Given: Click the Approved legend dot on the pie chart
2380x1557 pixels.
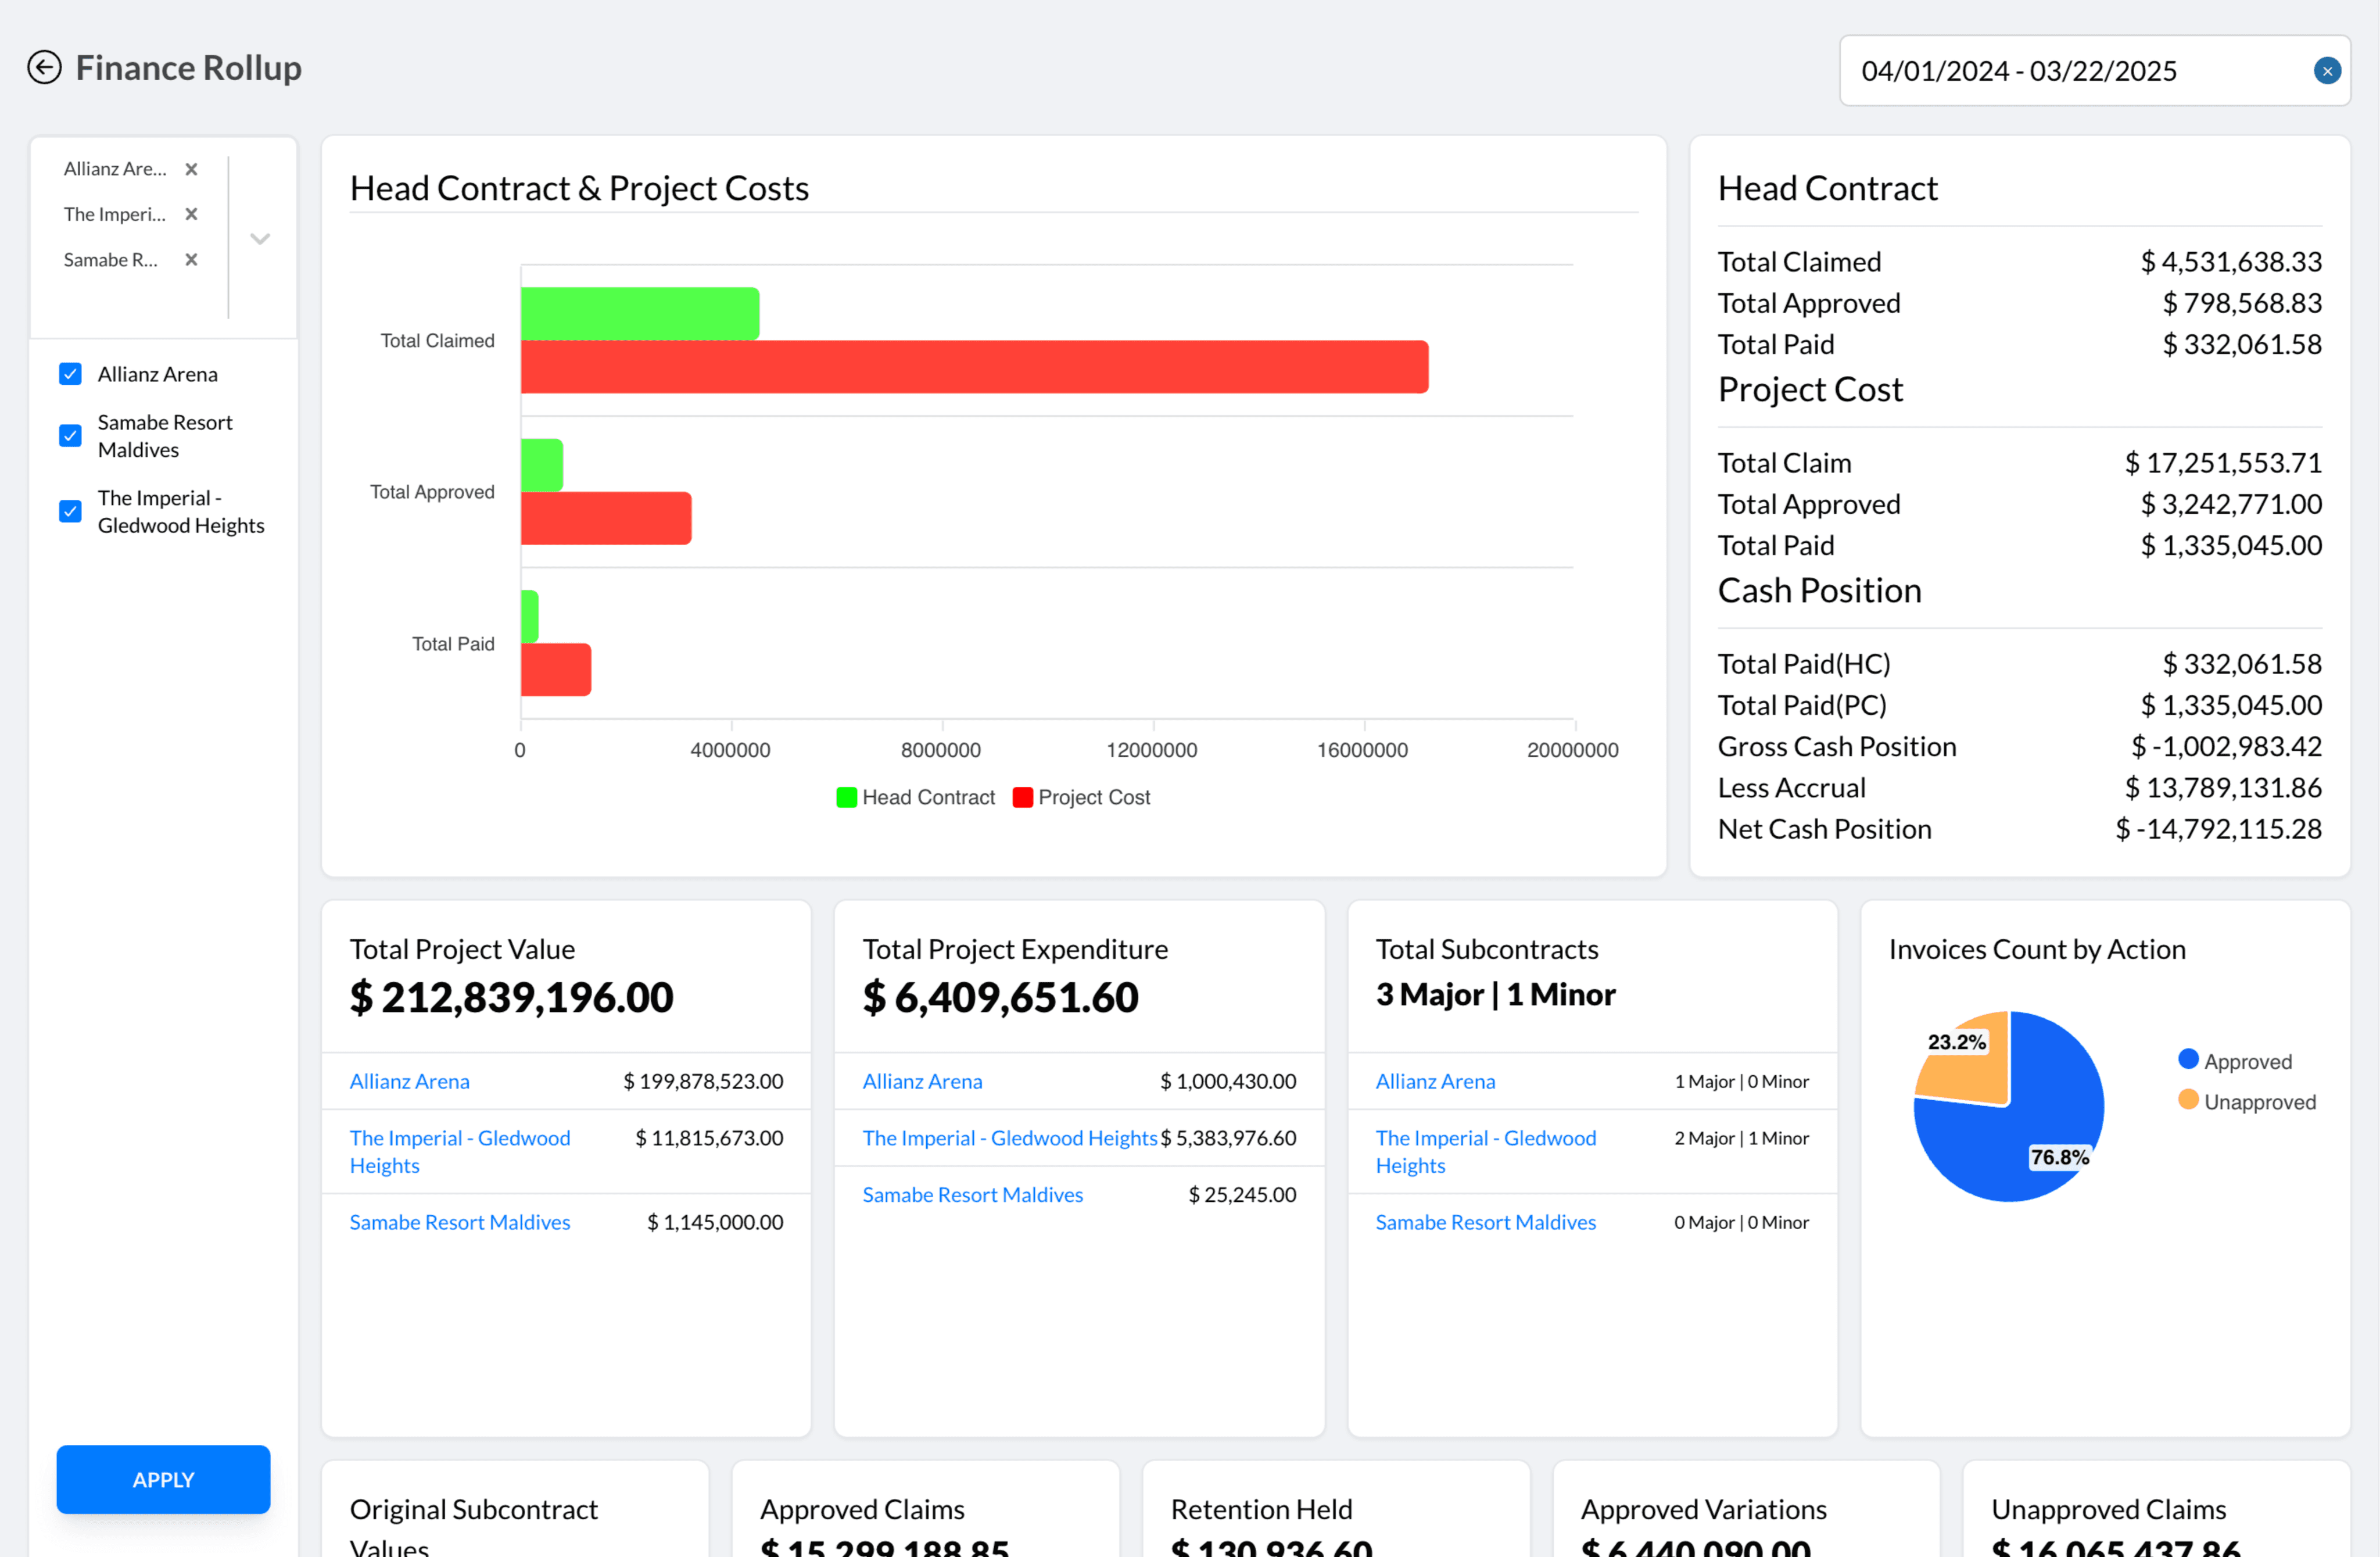Looking at the screenshot, I should 2189,1059.
